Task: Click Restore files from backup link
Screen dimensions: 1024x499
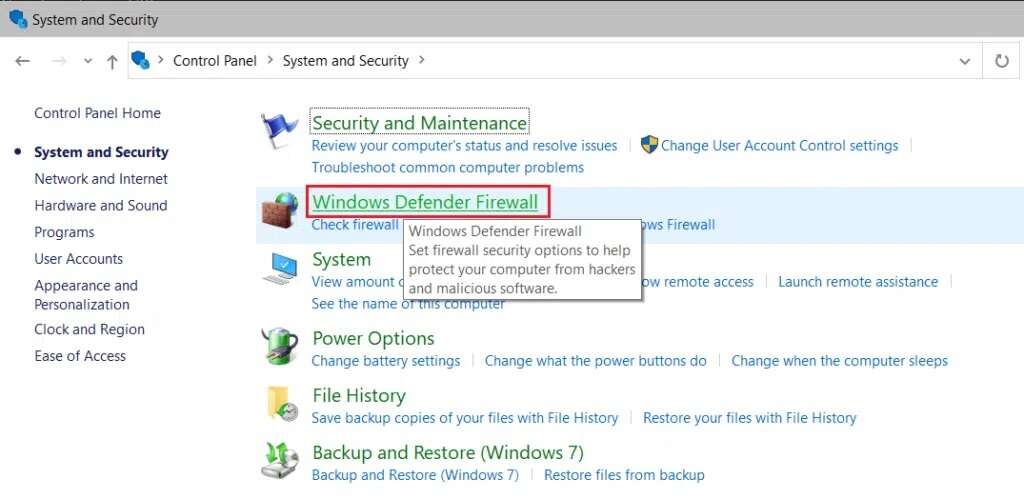Action: coord(625,475)
